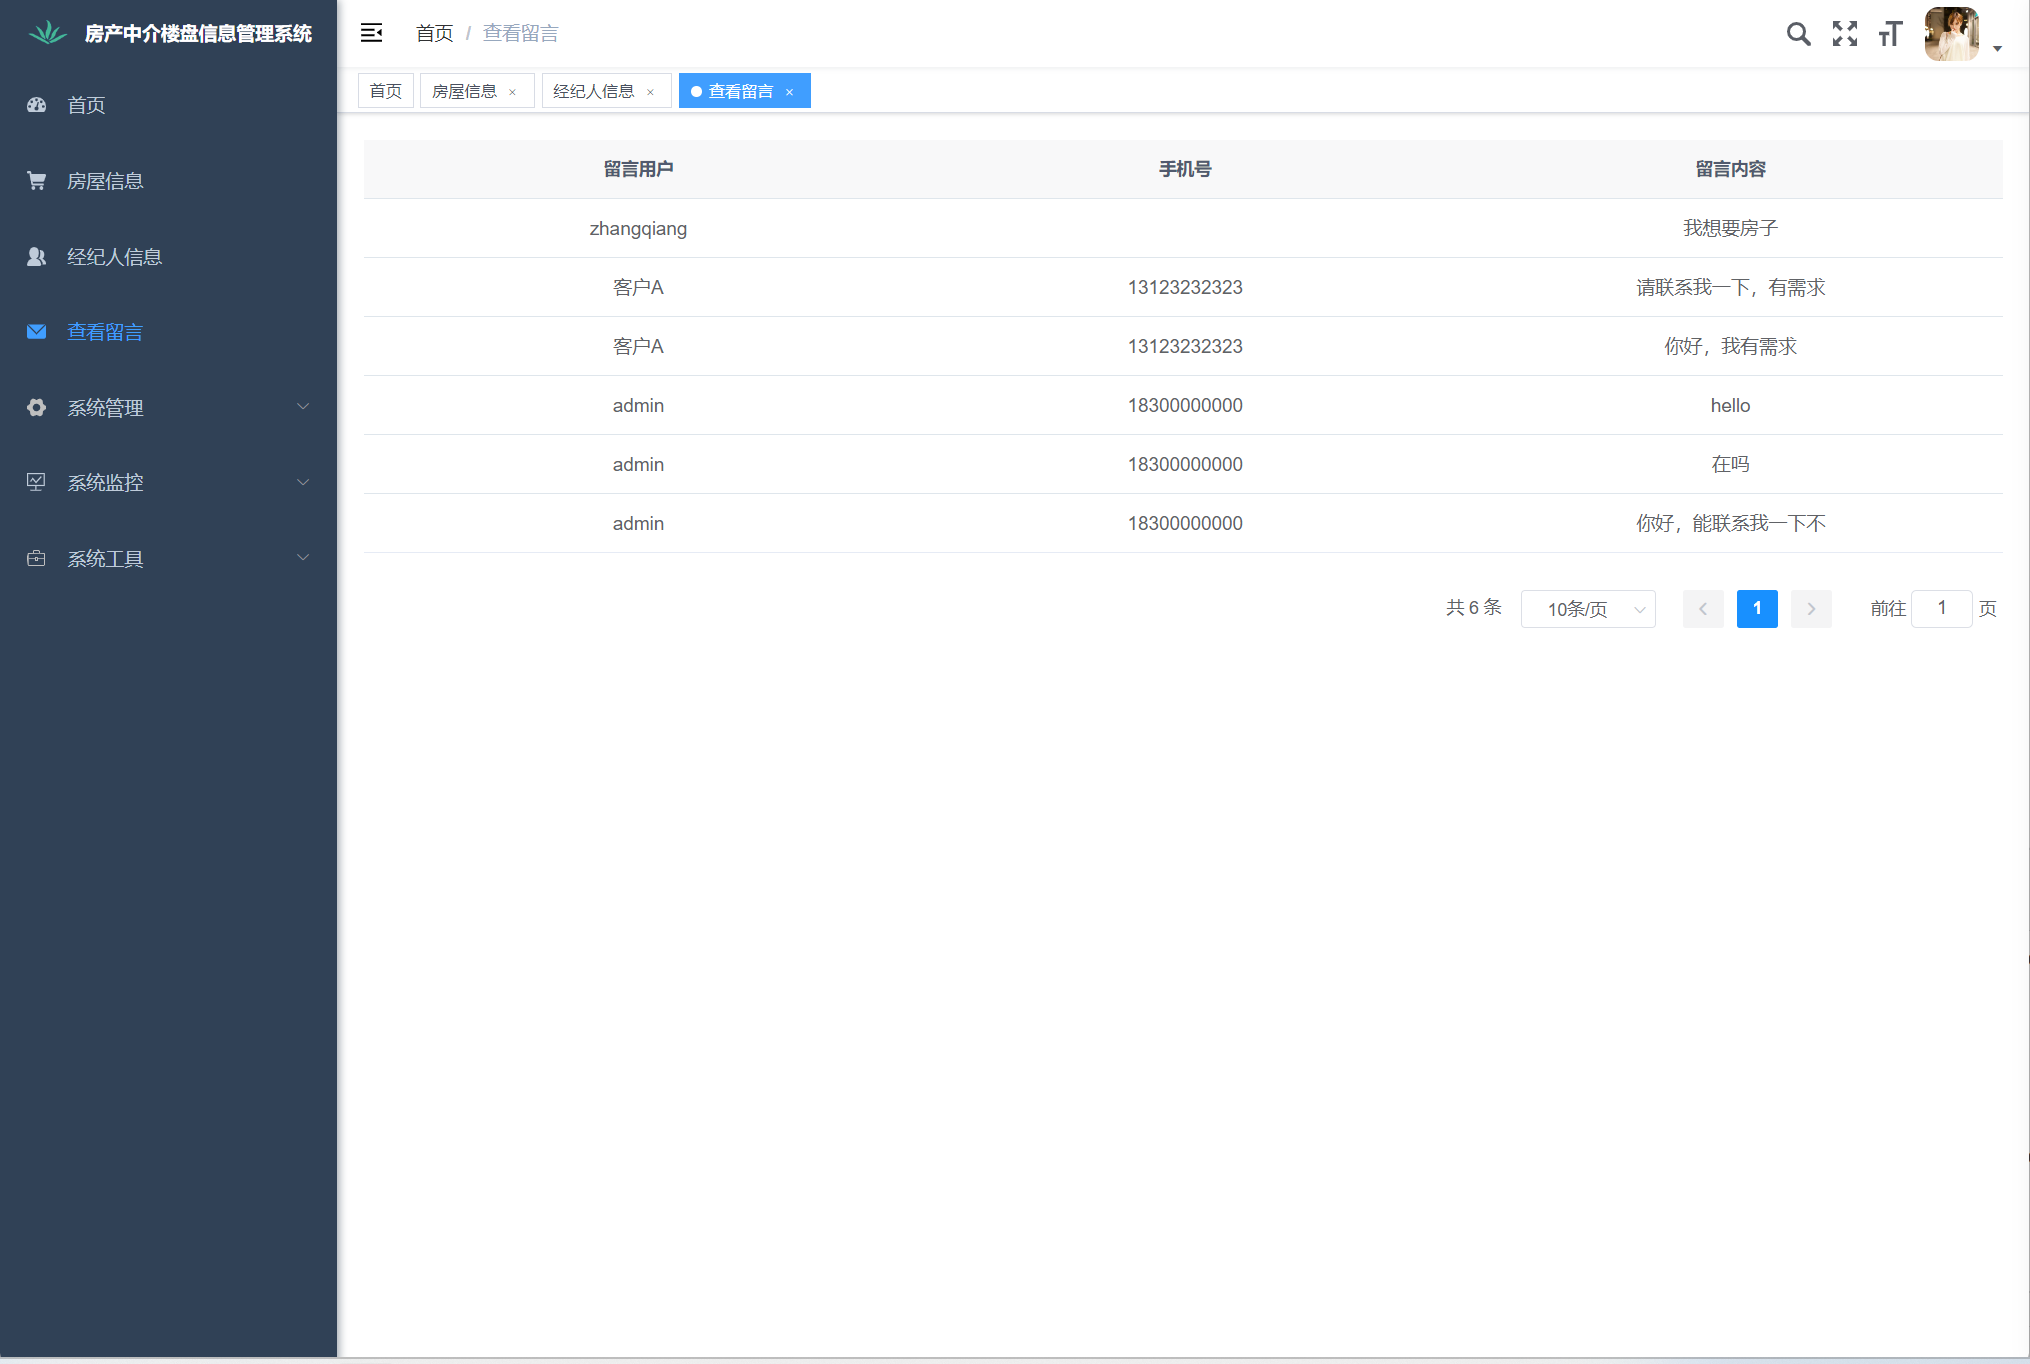This screenshot has width=2030, height=1364.
Task: Collapse the sidebar with hamburger icon
Action: pyautogui.click(x=371, y=33)
